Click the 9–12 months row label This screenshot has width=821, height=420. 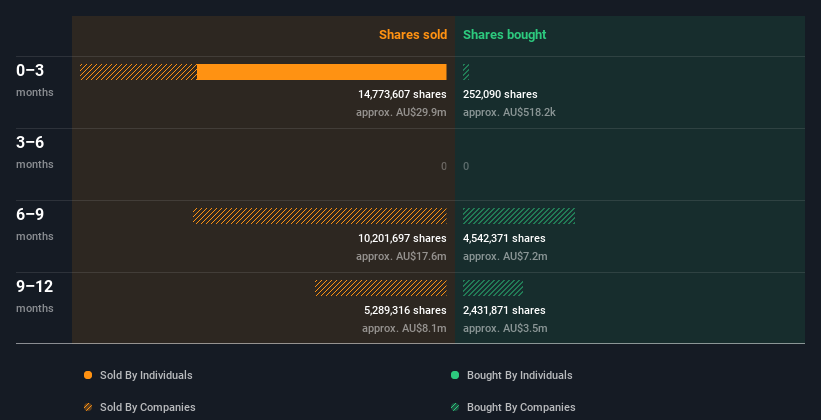[35, 296]
